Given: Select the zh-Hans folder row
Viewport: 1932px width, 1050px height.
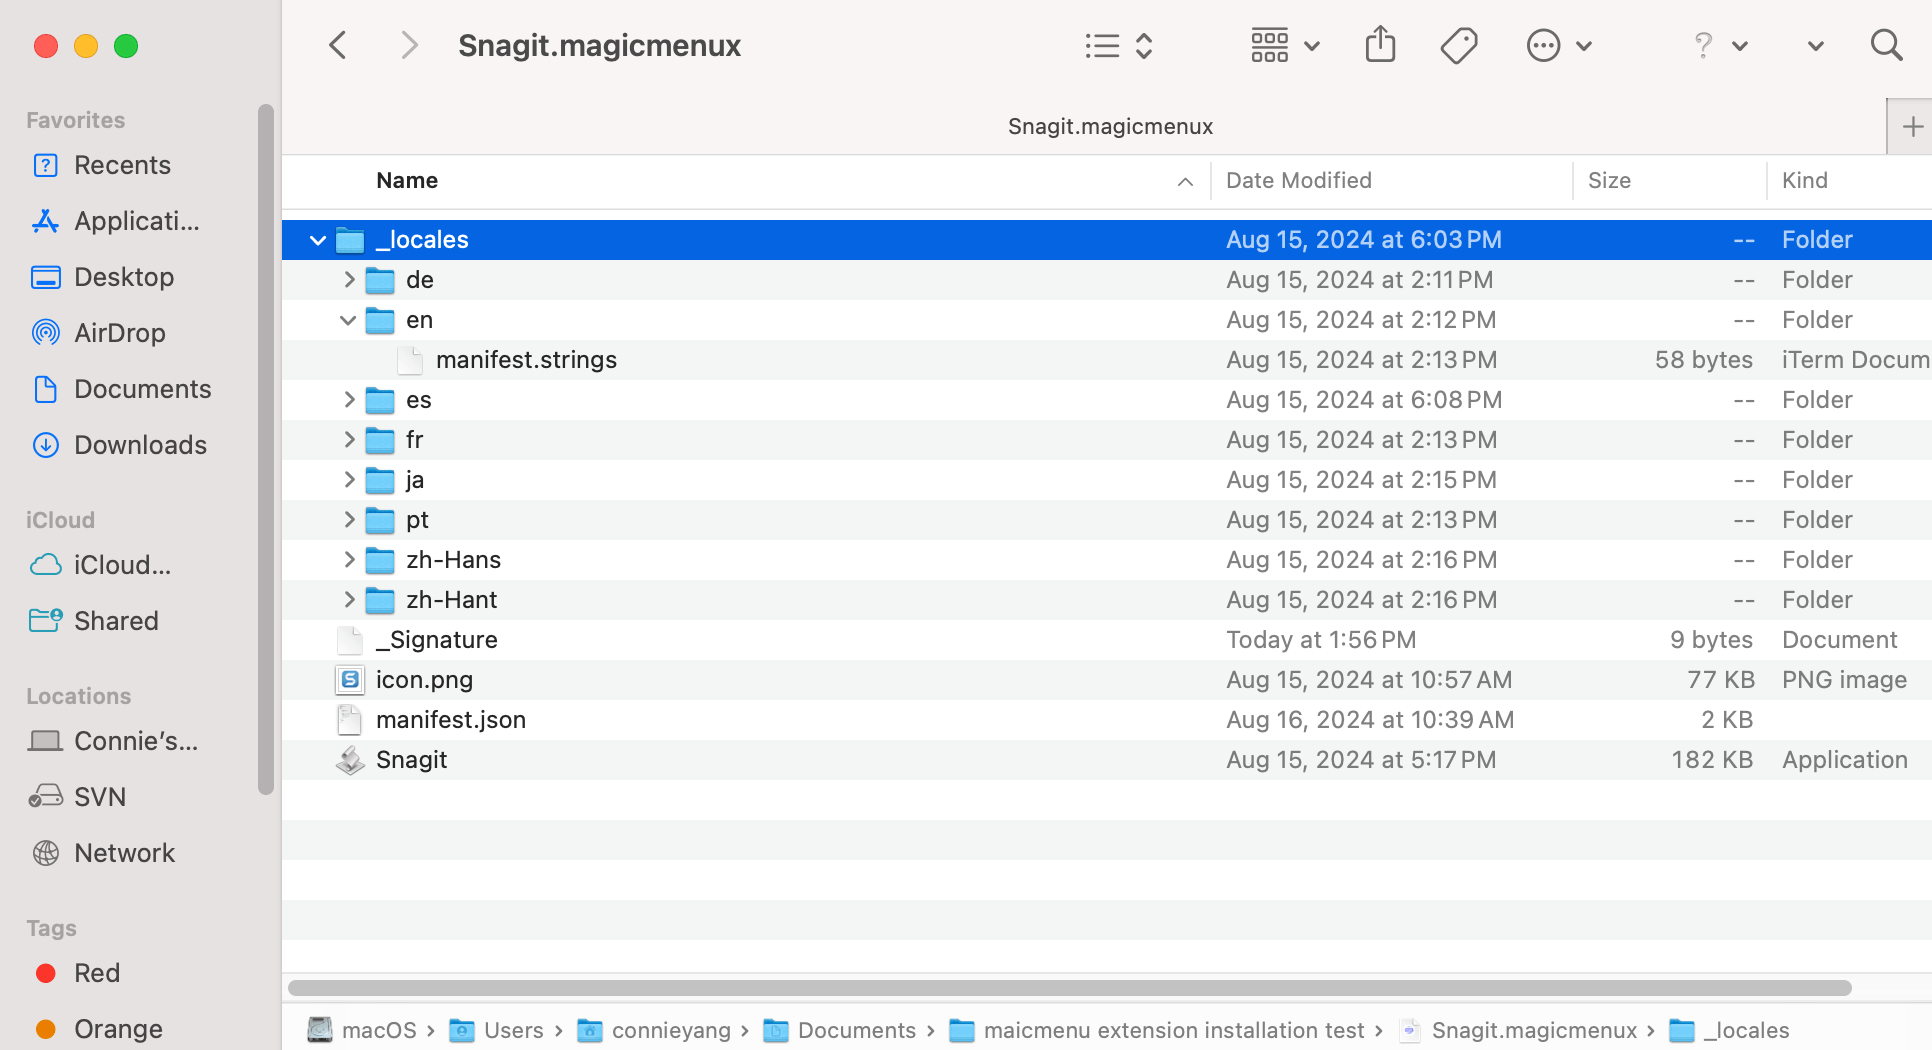Looking at the screenshot, I should point(1107,560).
